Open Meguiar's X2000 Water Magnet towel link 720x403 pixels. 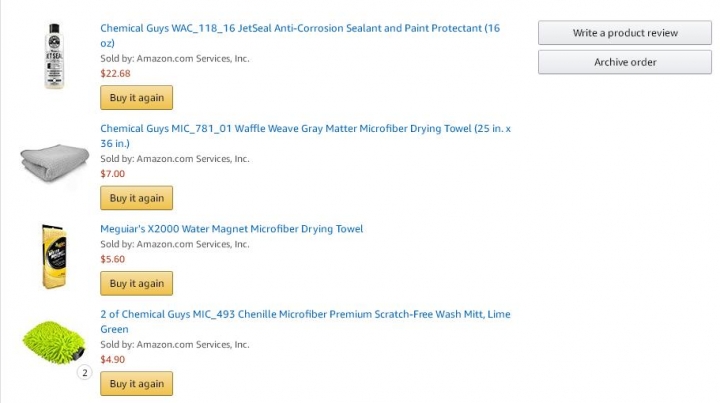pos(231,229)
